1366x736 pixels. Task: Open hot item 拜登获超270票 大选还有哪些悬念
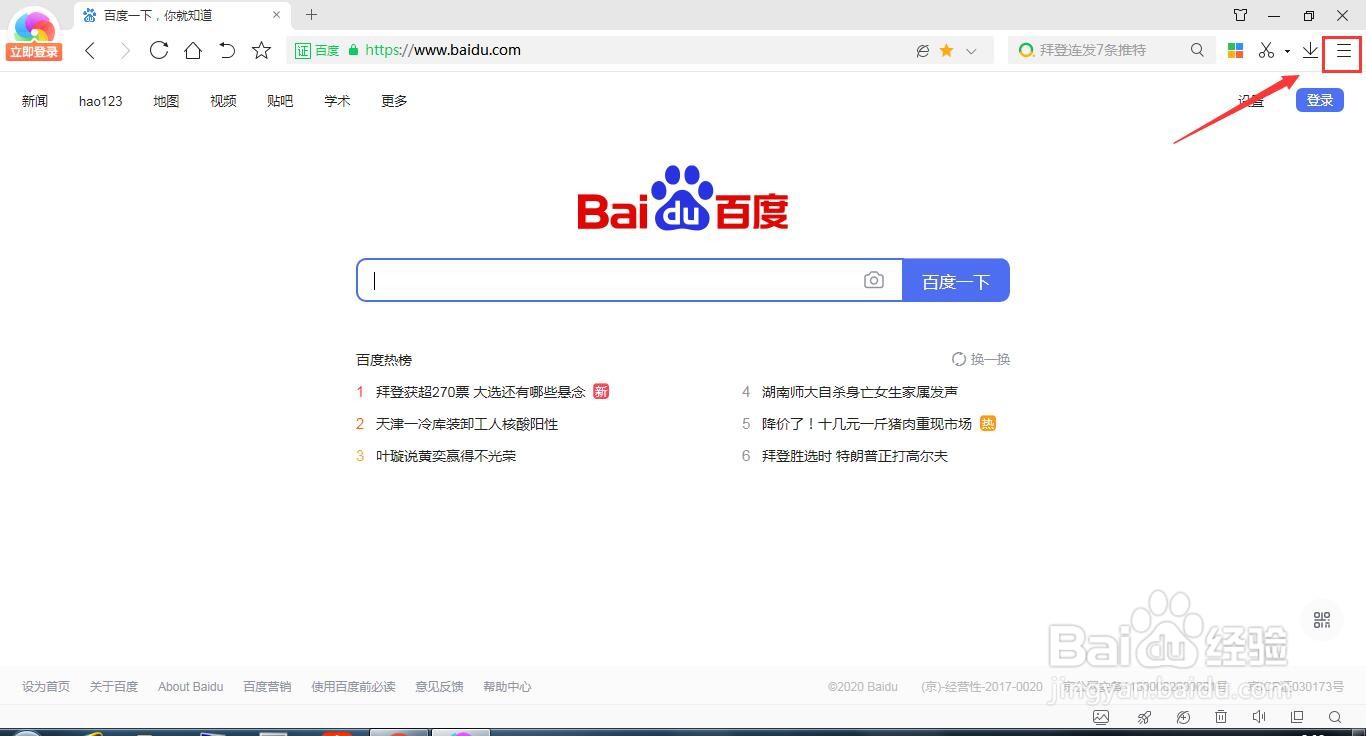point(480,392)
